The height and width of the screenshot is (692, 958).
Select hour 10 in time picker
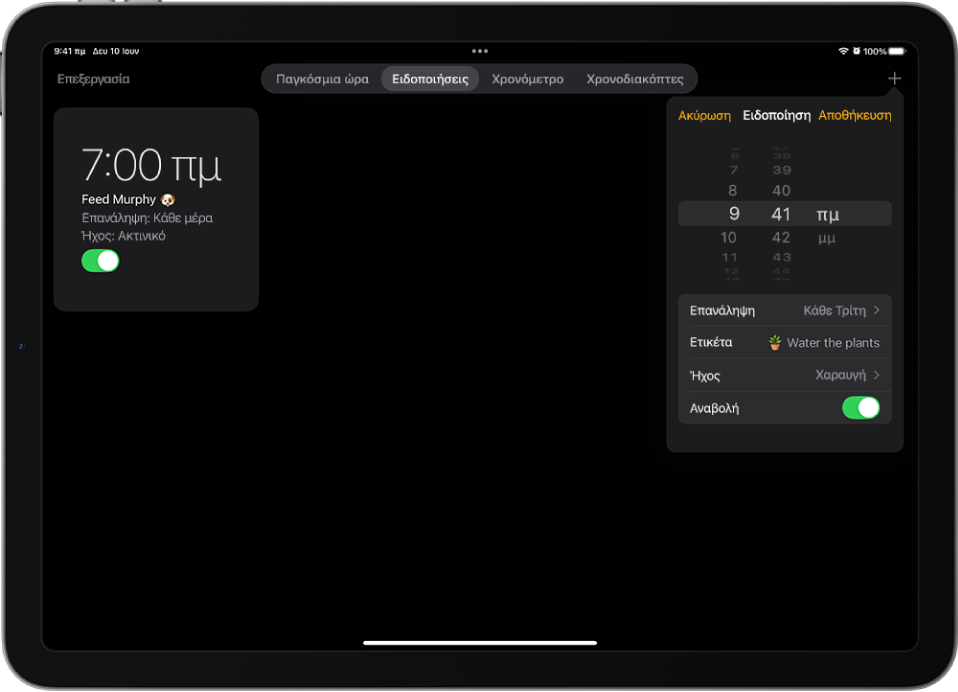coord(728,238)
